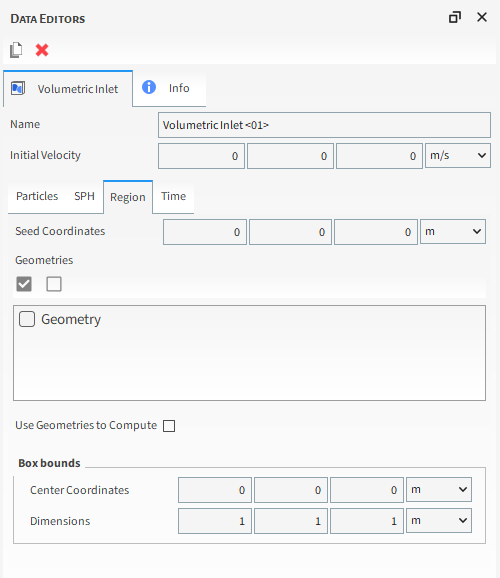Switch to the Info tab
Screen dimensions: 500x578
tap(169, 88)
